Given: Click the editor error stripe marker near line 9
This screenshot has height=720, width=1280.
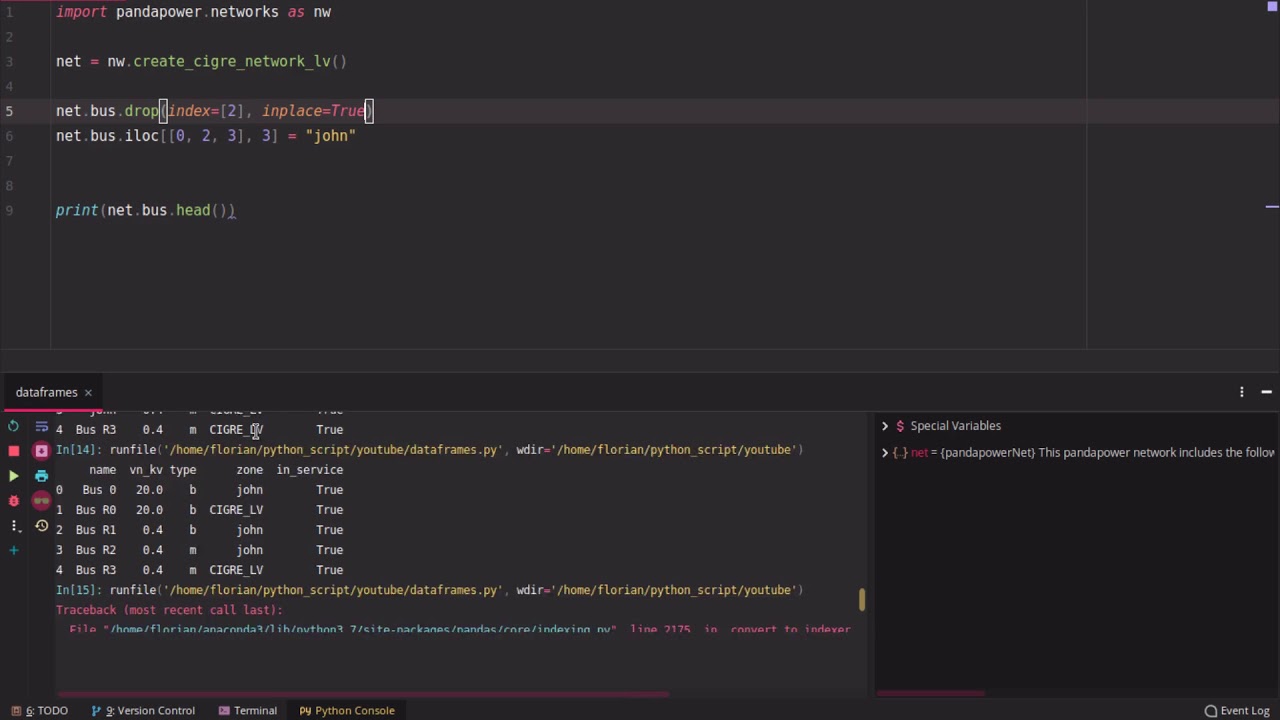Looking at the screenshot, I should [1272, 208].
